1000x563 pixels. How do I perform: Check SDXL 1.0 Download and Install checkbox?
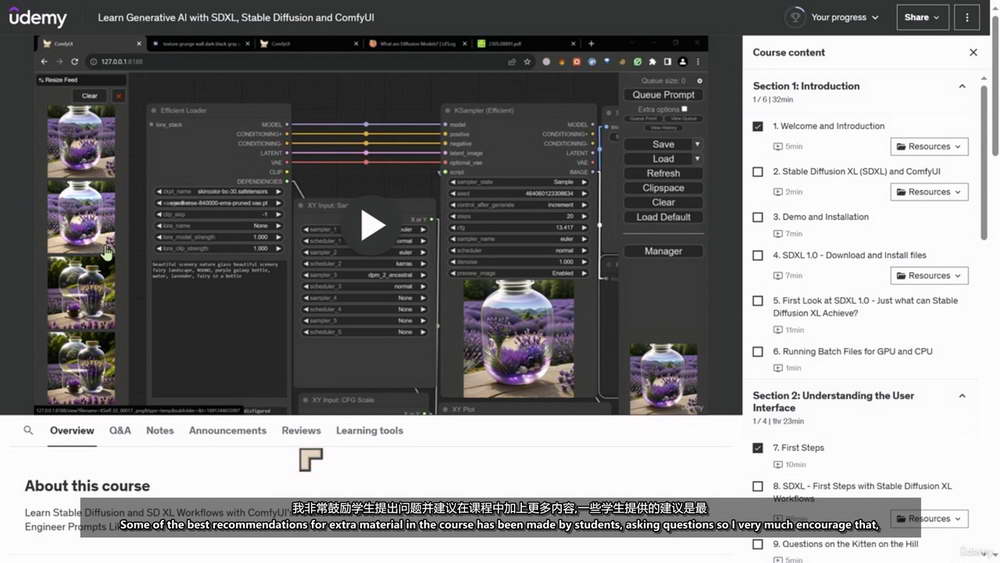pos(758,255)
